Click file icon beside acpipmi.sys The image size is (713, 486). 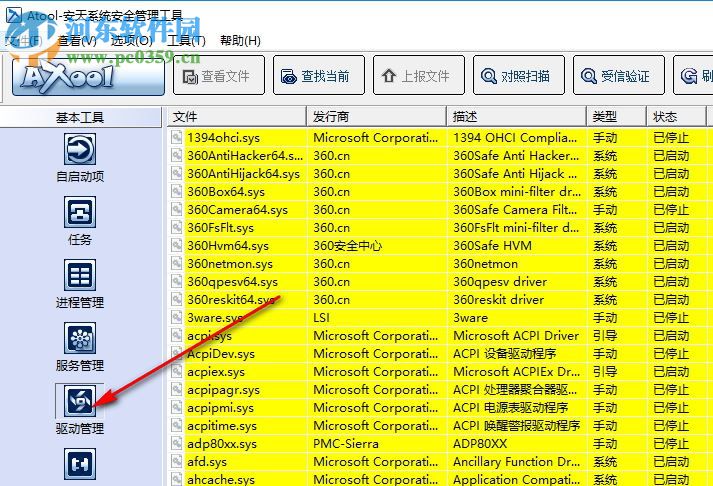[x=177, y=407]
